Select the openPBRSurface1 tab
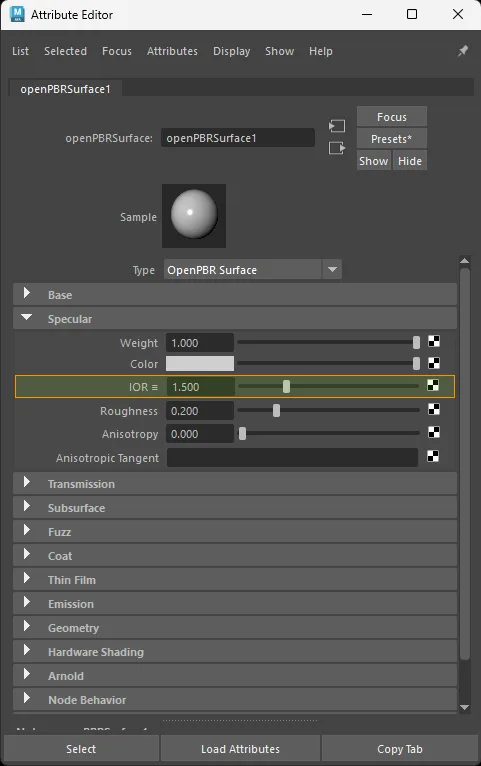Screen dimensions: 481x766 click(x=65, y=89)
